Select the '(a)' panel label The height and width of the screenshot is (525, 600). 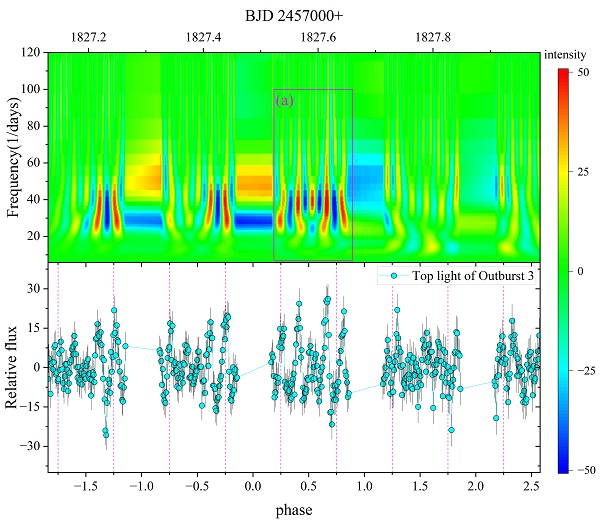pyautogui.click(x=284, y=101)
